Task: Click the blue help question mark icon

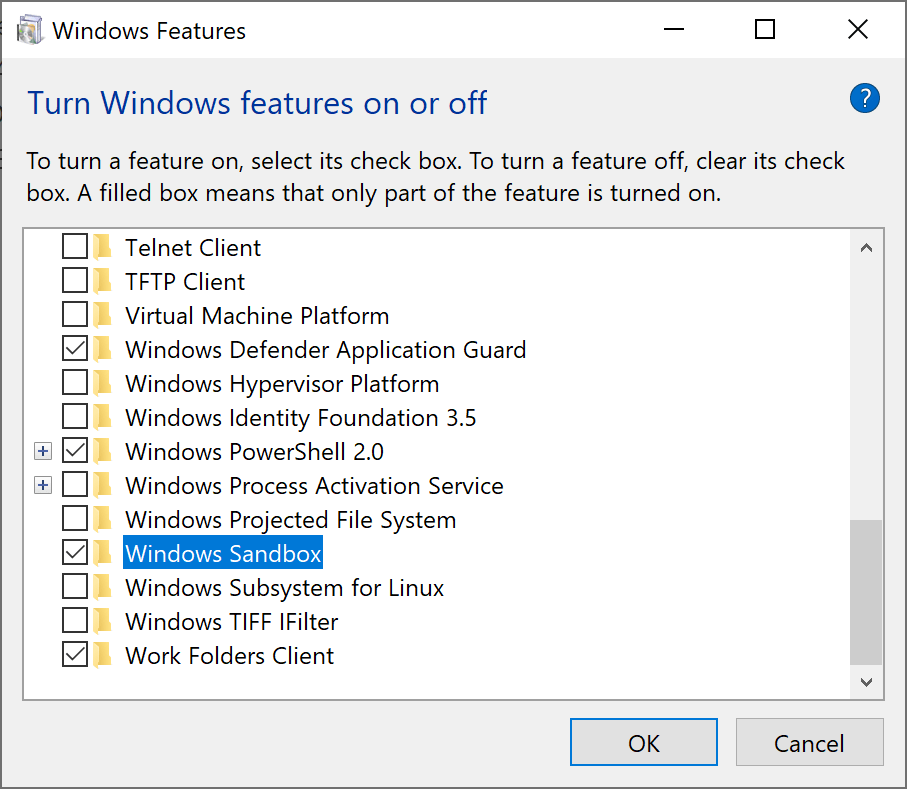Action: pos(864,98)
